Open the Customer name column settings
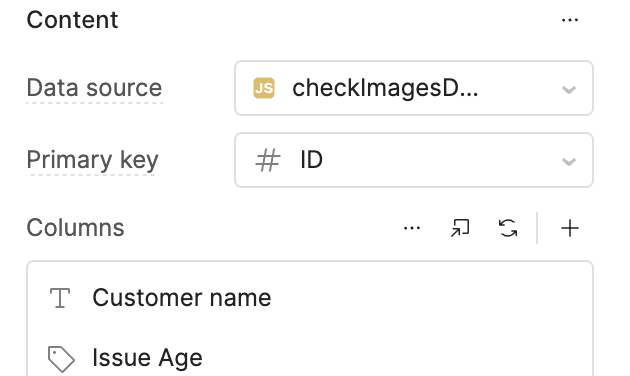Viewport: 630px width, 376px height. click(310, 298)
